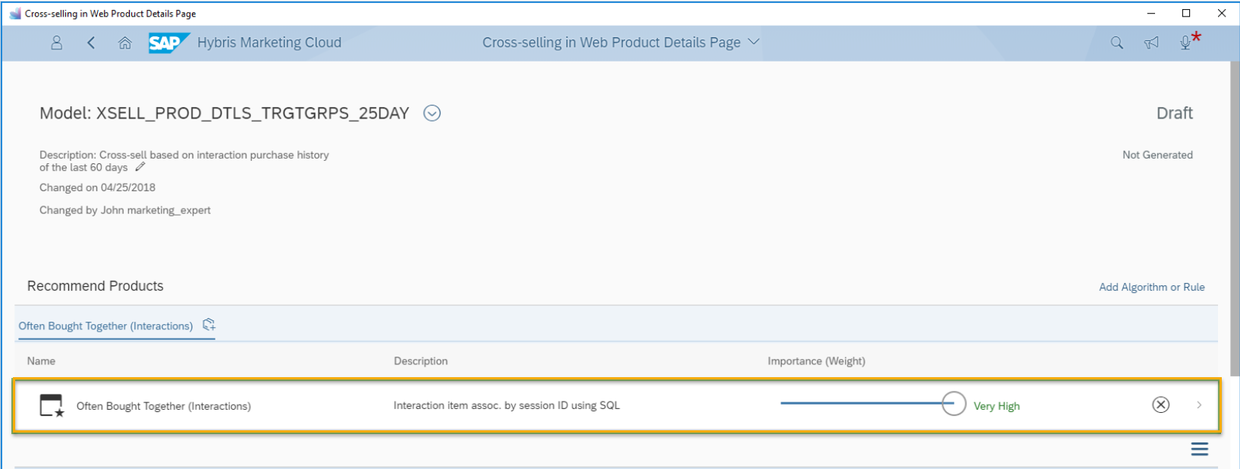
Task: Open notifications megaphone icon
Action: point(1152,43)
